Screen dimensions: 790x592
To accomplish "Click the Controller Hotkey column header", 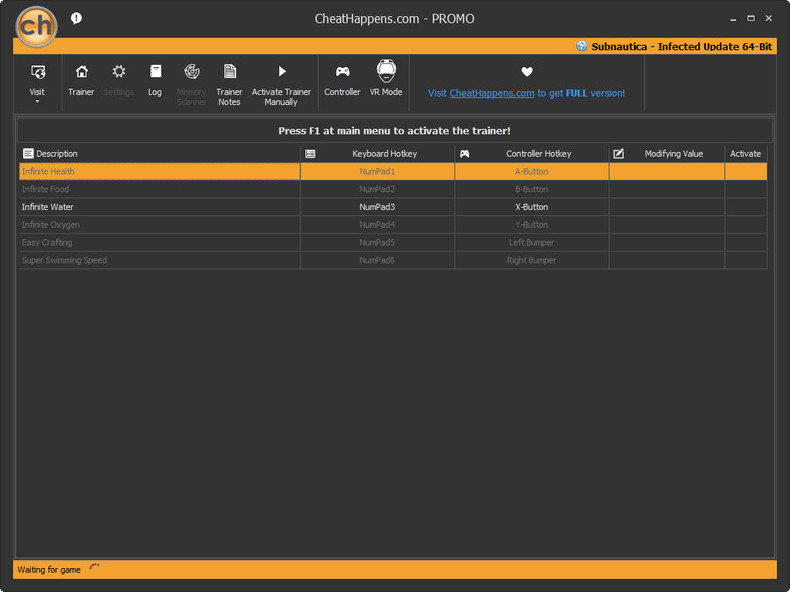I will [532, 154].
